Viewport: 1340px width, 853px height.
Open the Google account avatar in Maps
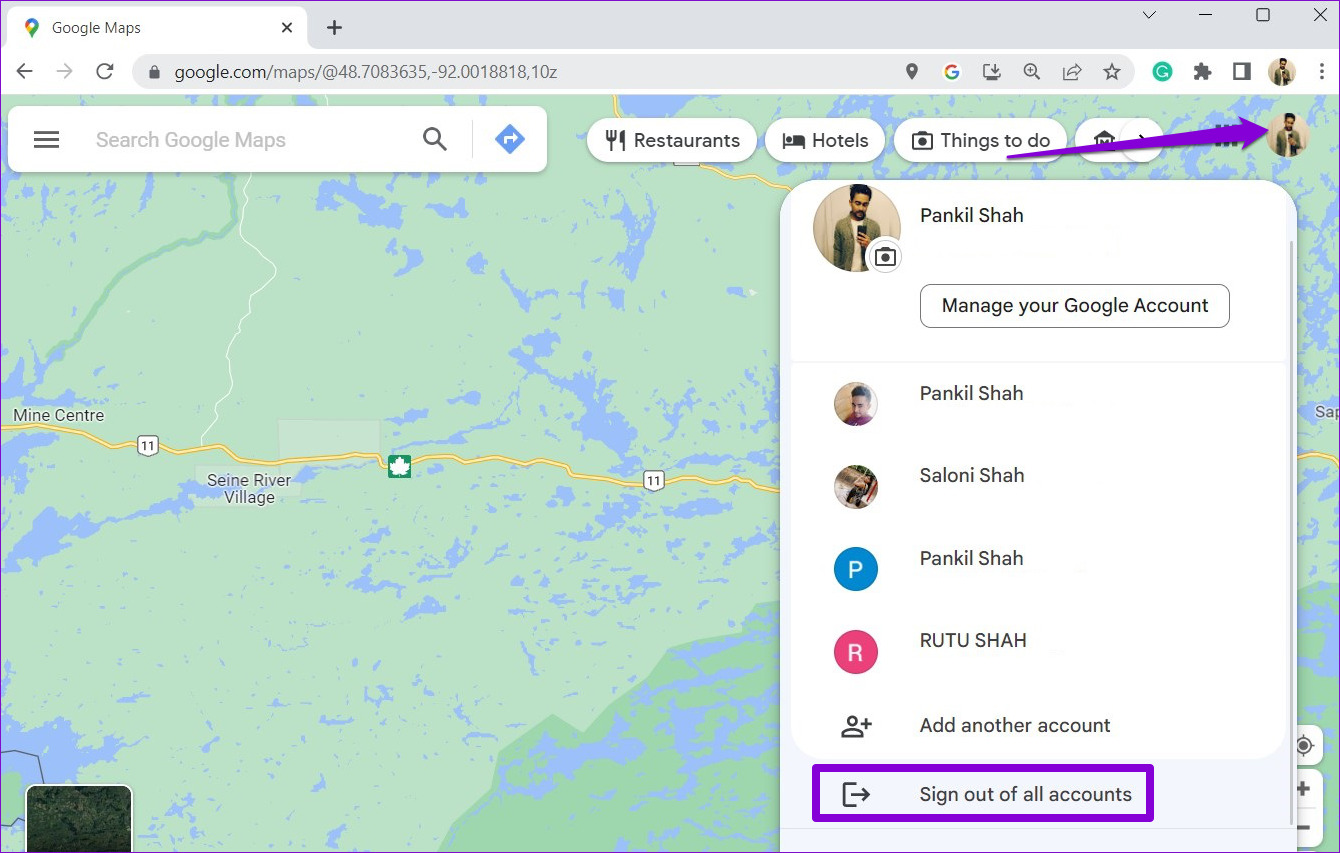(x=1287, y=136)
